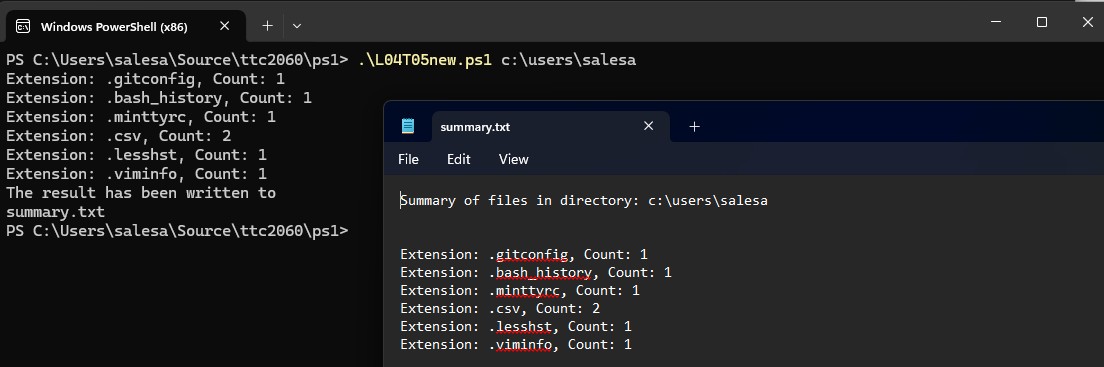
Task: Minimize the Windows Terminal window
Action: 995,23
